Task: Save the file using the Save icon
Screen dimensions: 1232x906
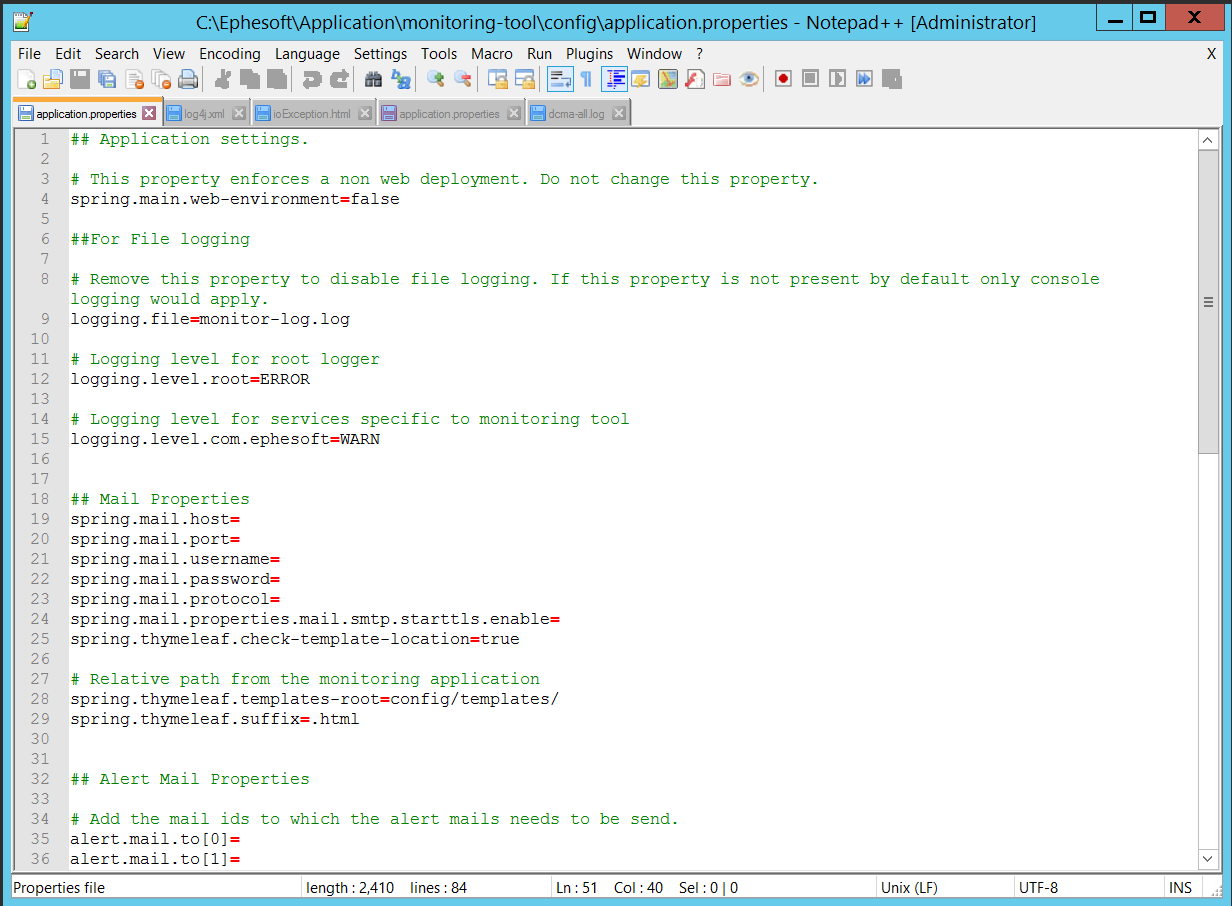Action: (x=80, y=79)
